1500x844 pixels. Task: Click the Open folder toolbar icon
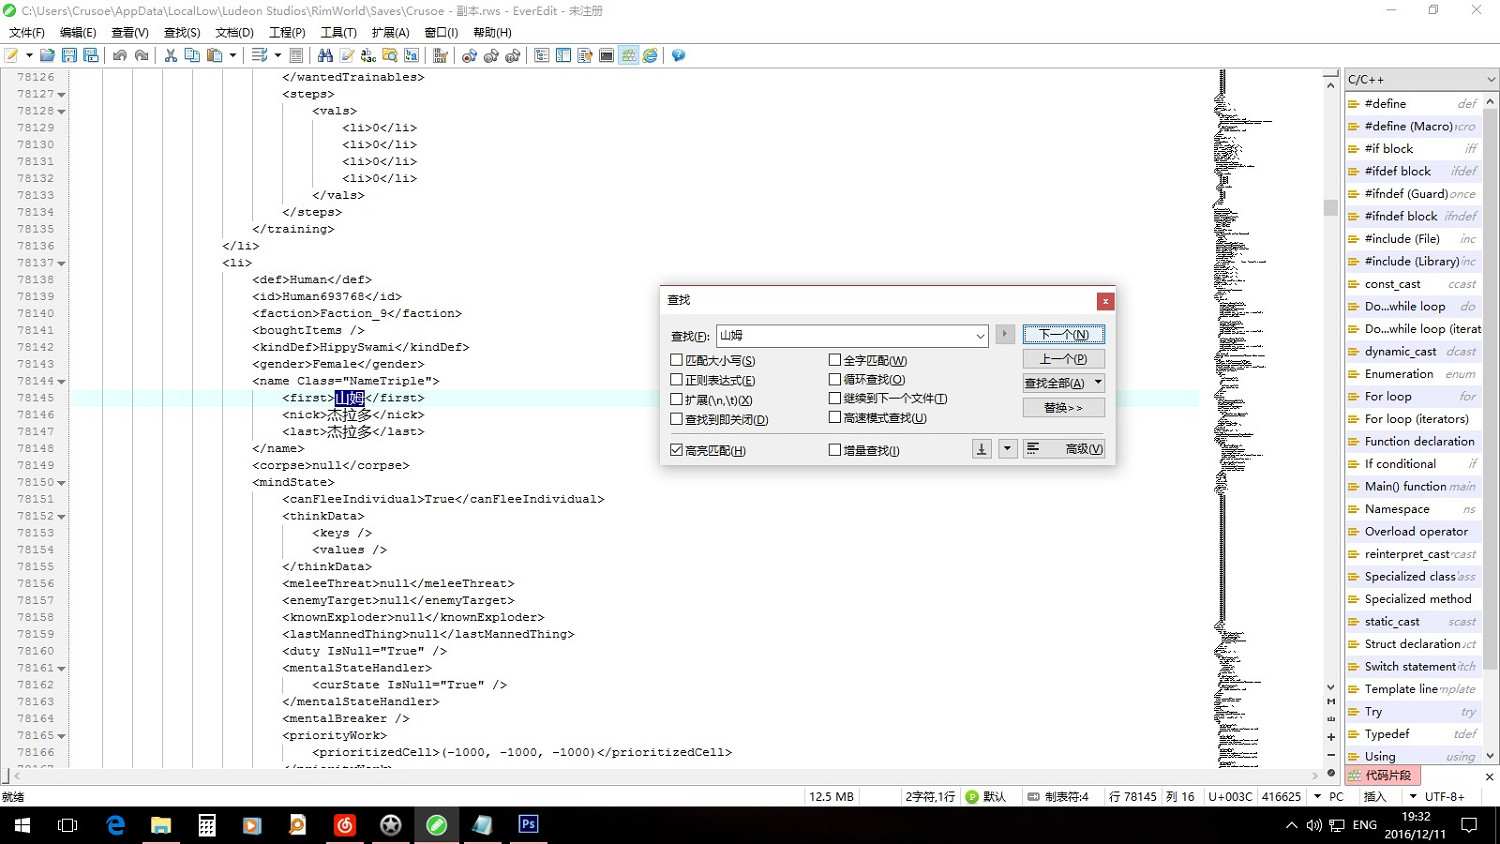point(47,56)
